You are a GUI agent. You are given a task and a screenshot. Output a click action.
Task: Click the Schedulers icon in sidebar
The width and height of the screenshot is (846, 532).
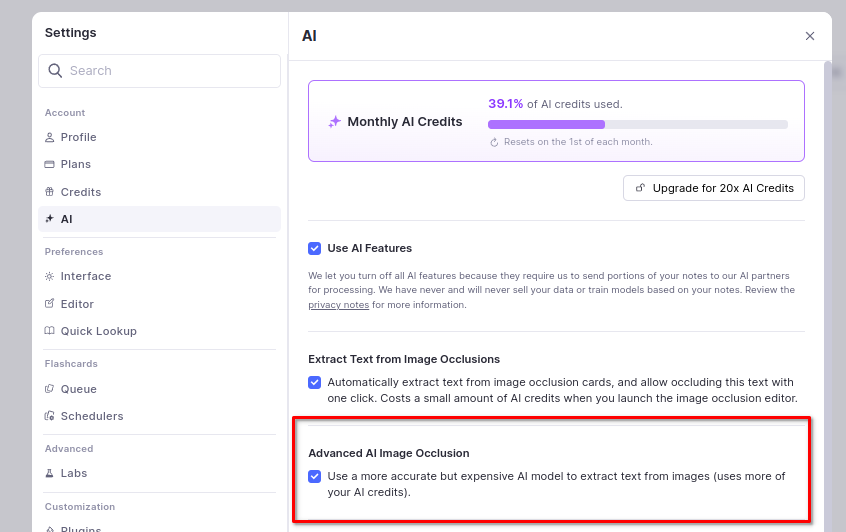click(x=50, y=416)
